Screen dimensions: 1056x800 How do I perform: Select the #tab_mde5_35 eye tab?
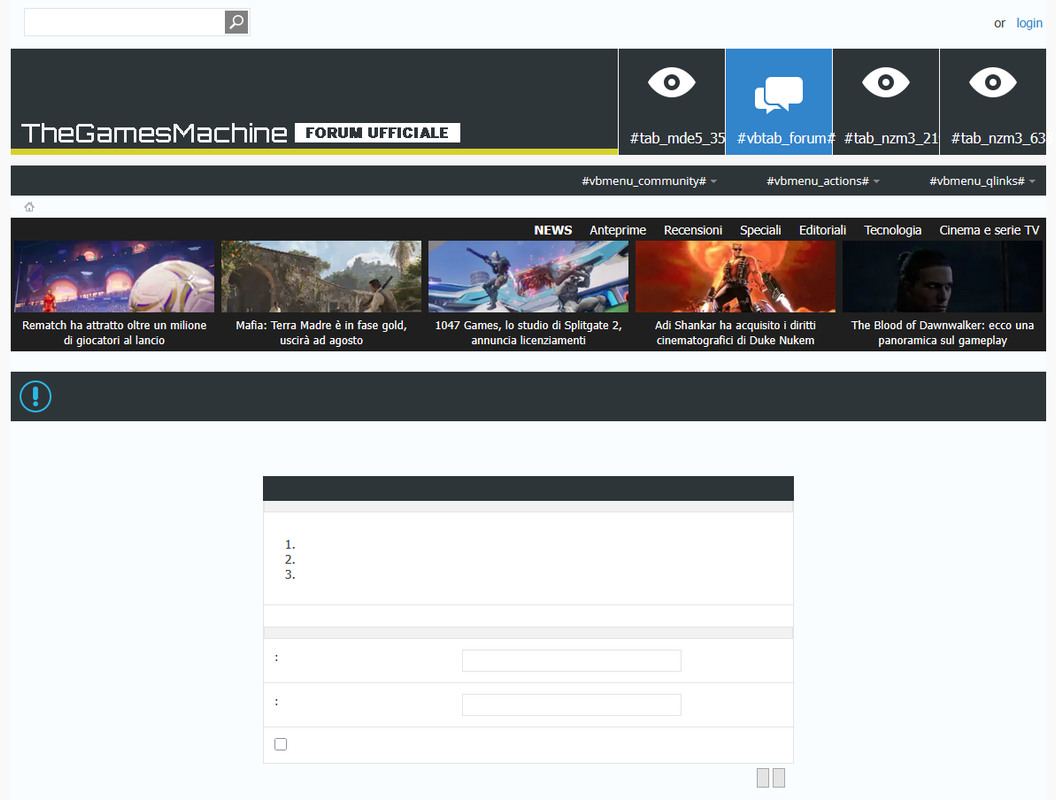click(x=671, y=102)
